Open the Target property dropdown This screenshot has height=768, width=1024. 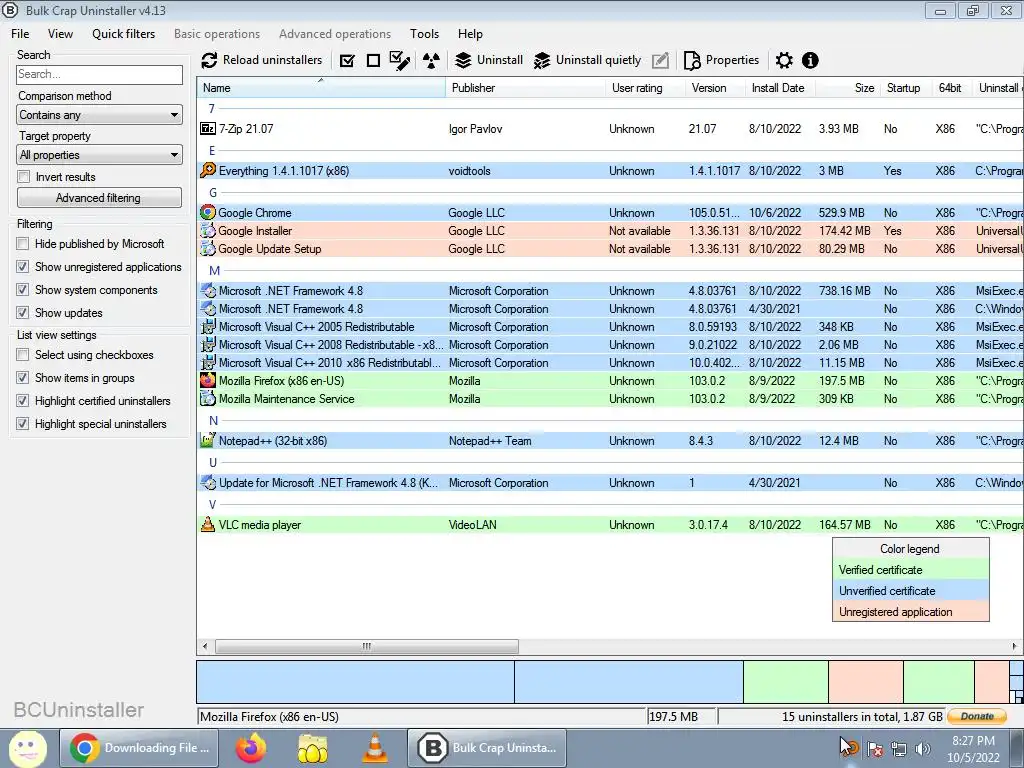[99, 155]
